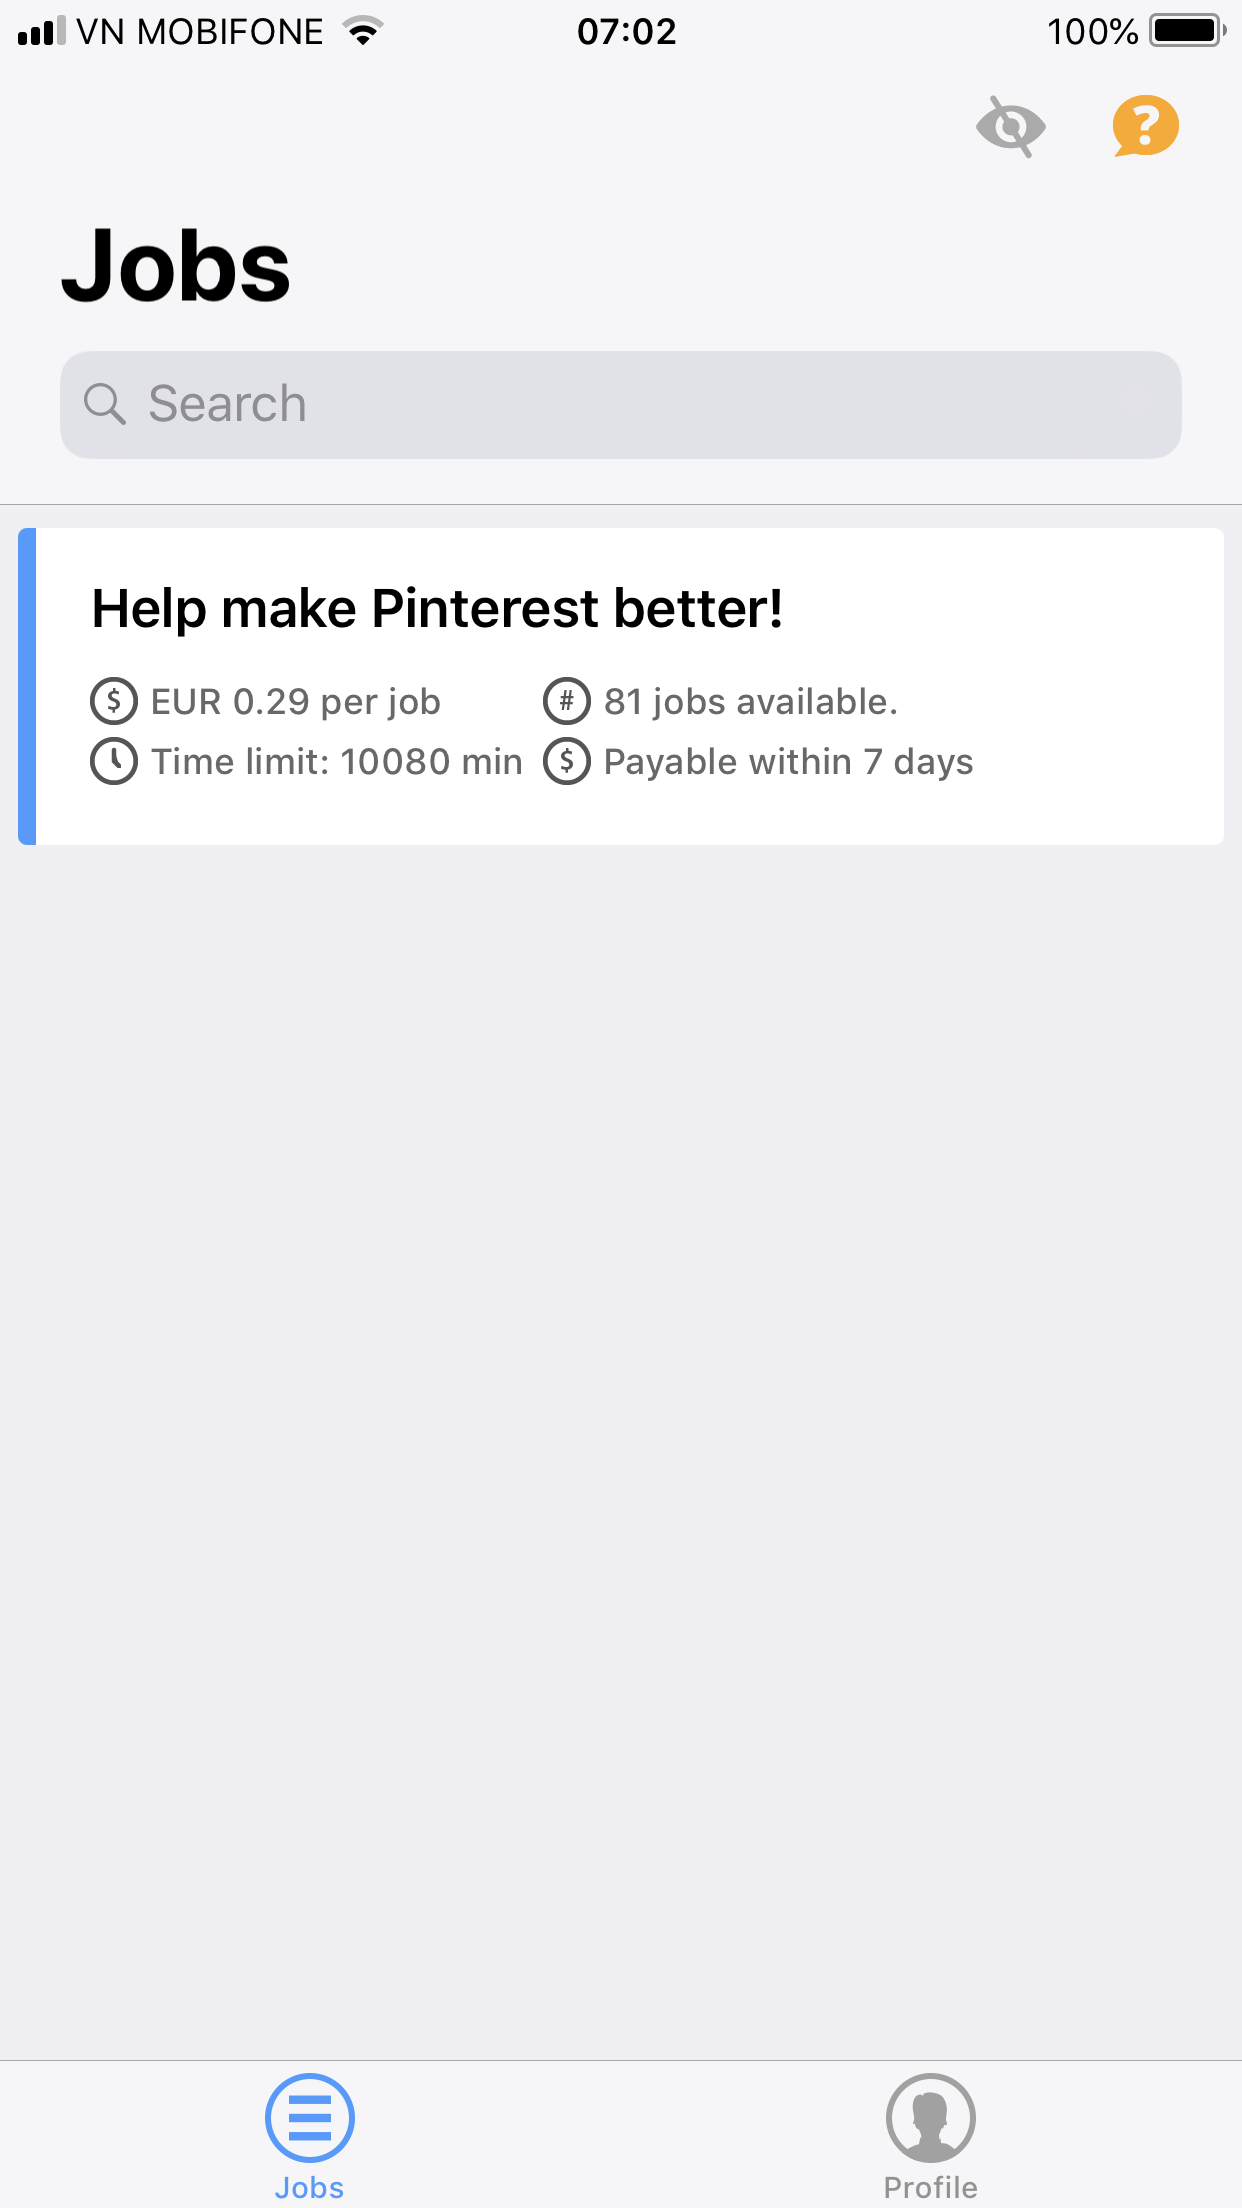Tap the clock icon beside Time limit
The image size is (1242, 2208).
click(x=114, y=762)
